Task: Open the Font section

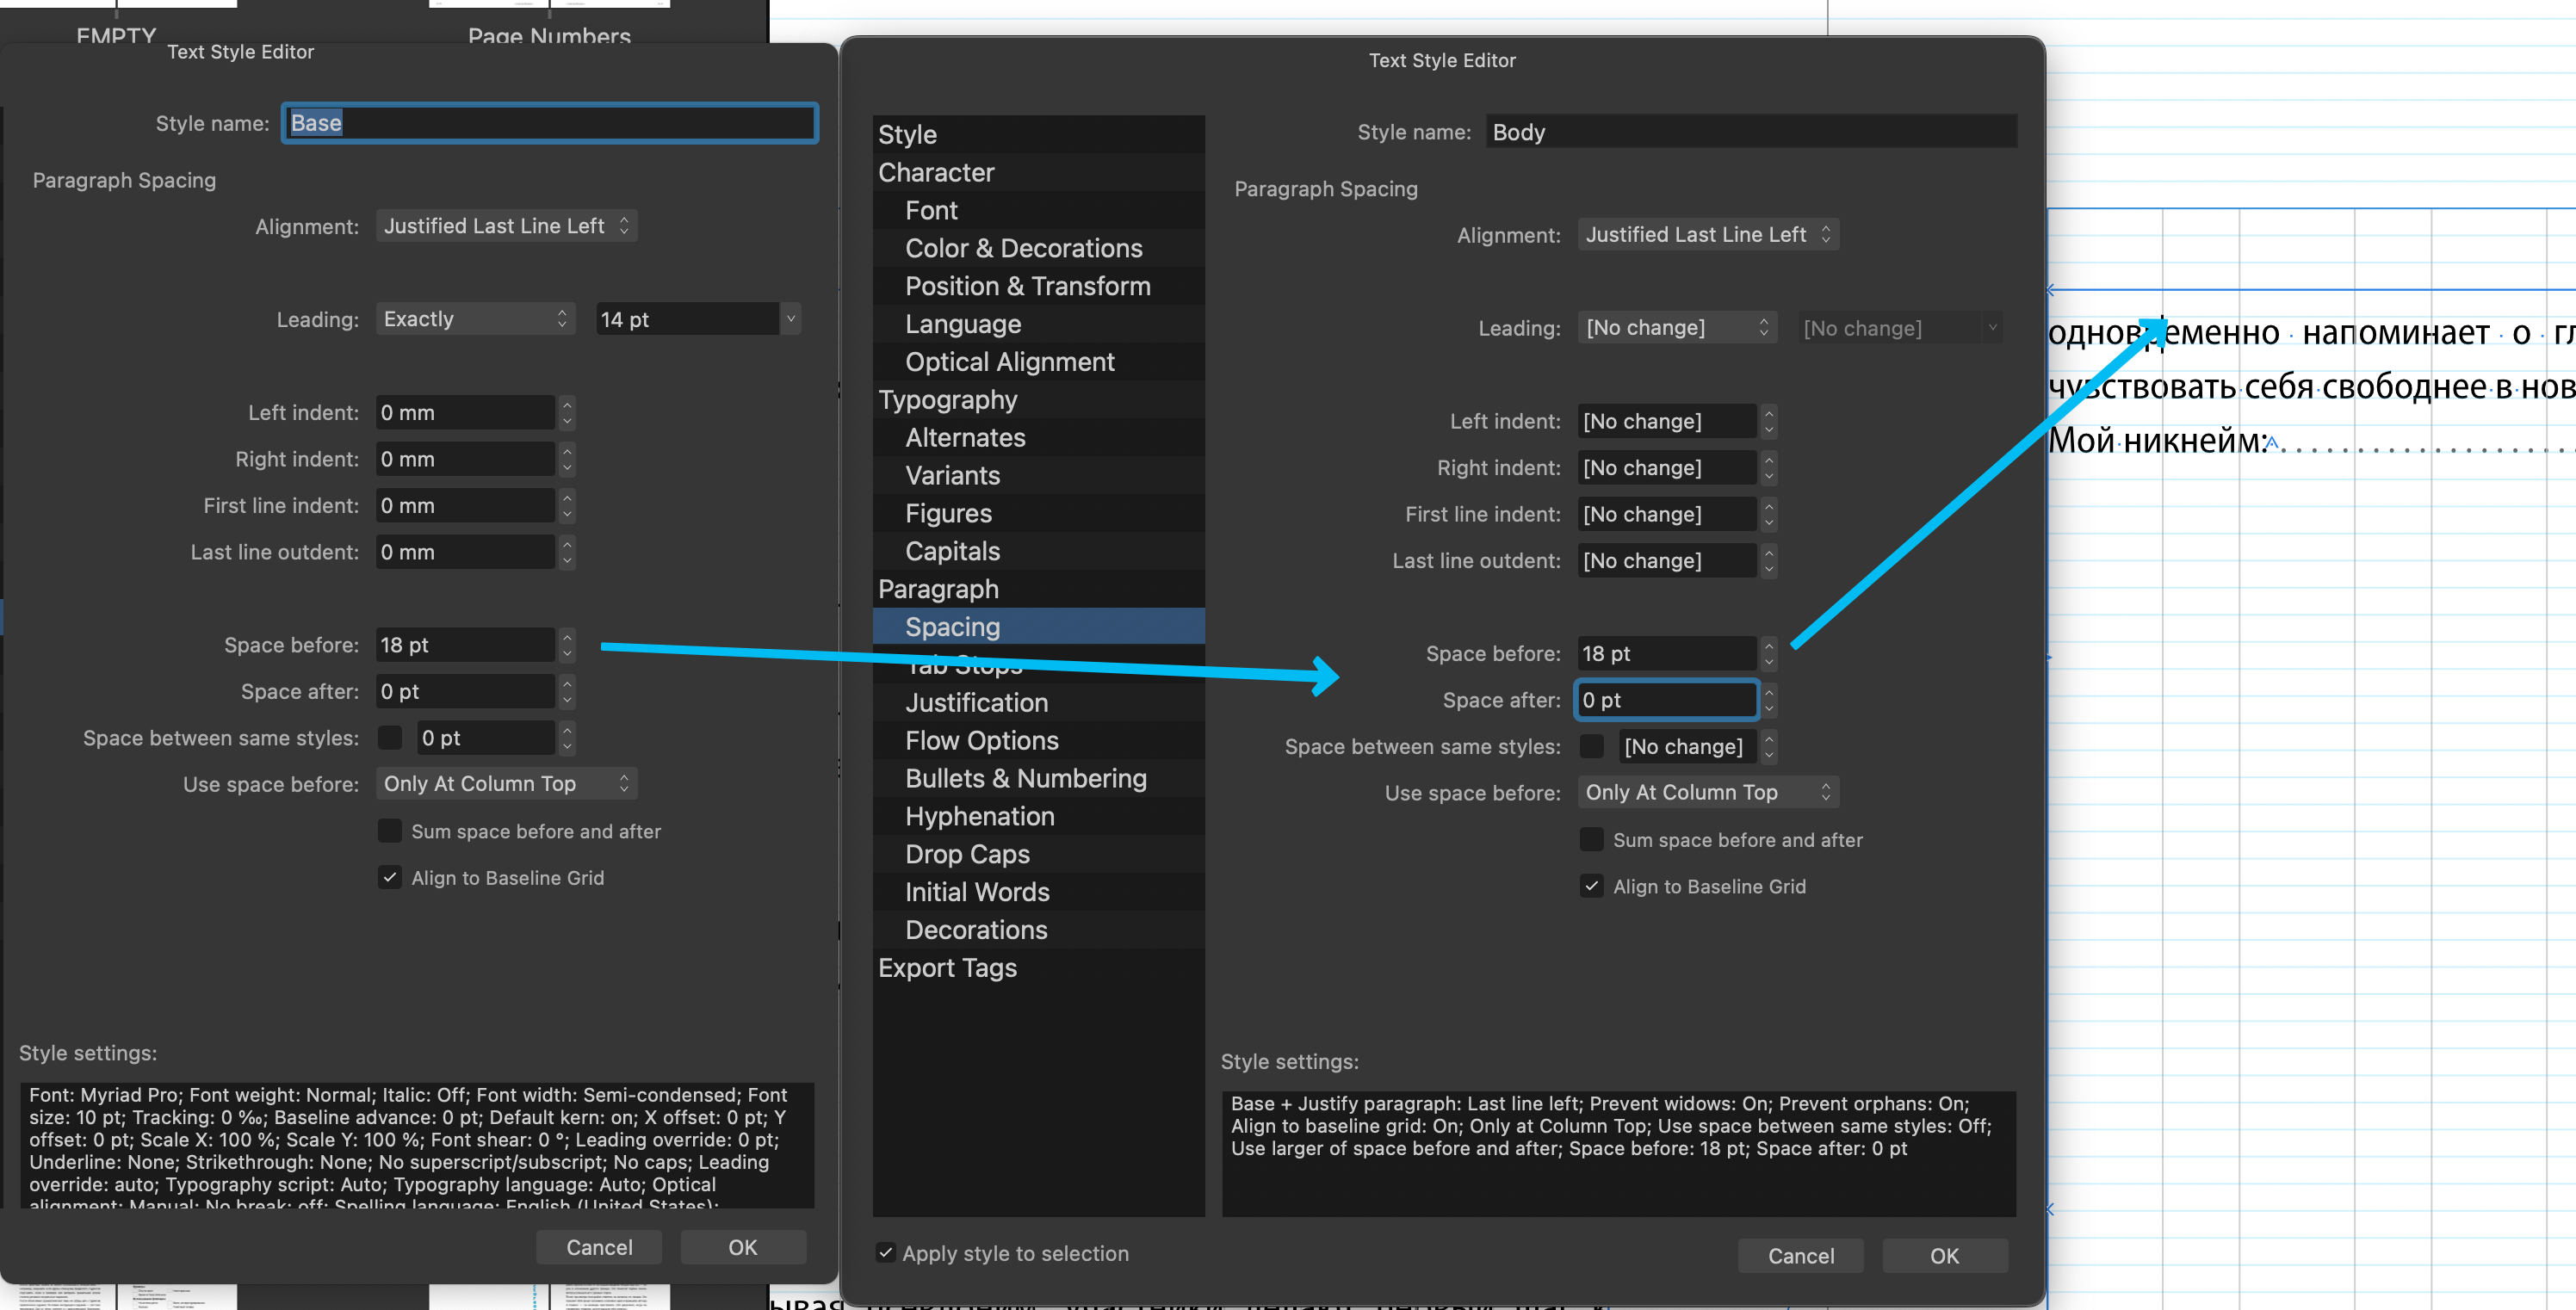Action: (x=1038, y=210)
